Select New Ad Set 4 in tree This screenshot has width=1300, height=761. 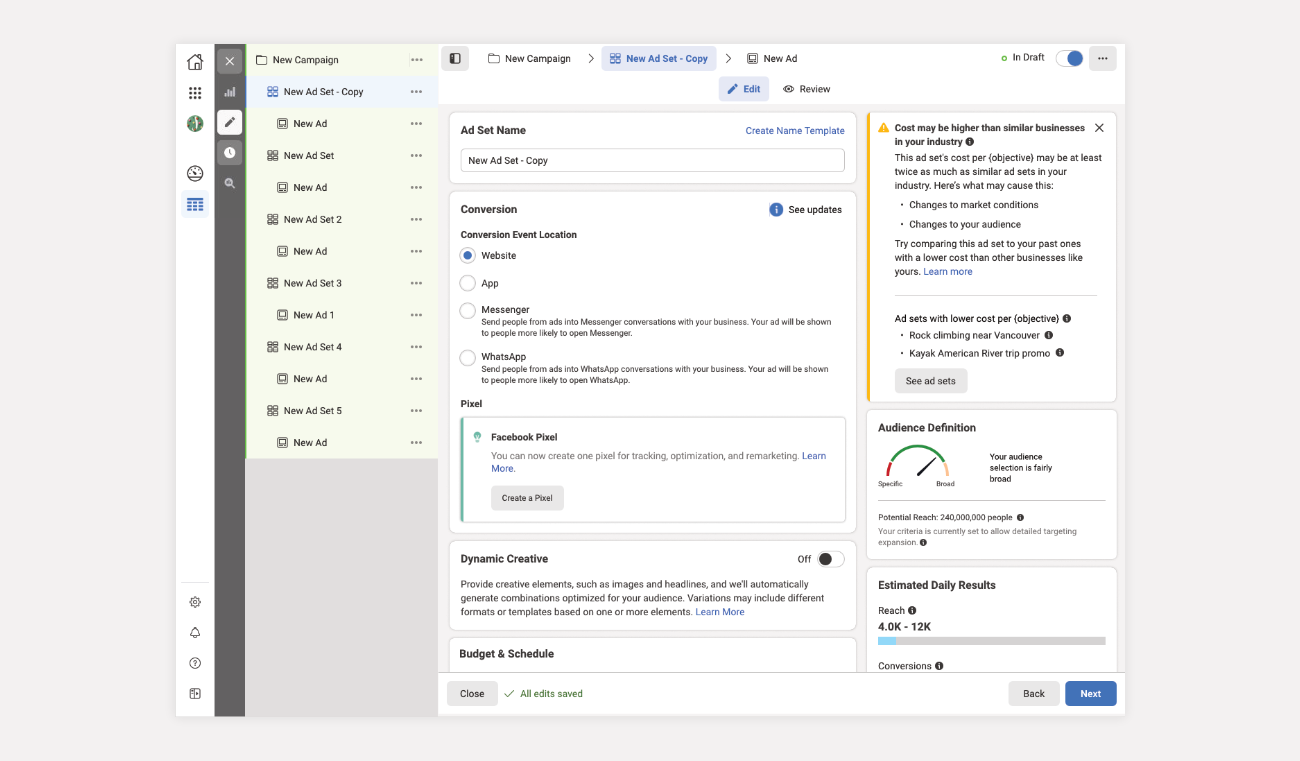(x=312, y=347)
